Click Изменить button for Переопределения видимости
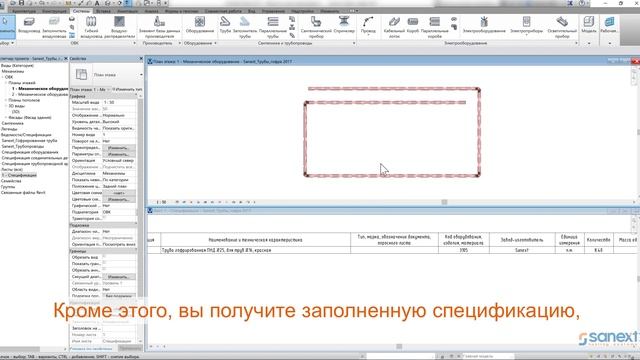The width and height of the screenshot is (640, 360). 118,148
